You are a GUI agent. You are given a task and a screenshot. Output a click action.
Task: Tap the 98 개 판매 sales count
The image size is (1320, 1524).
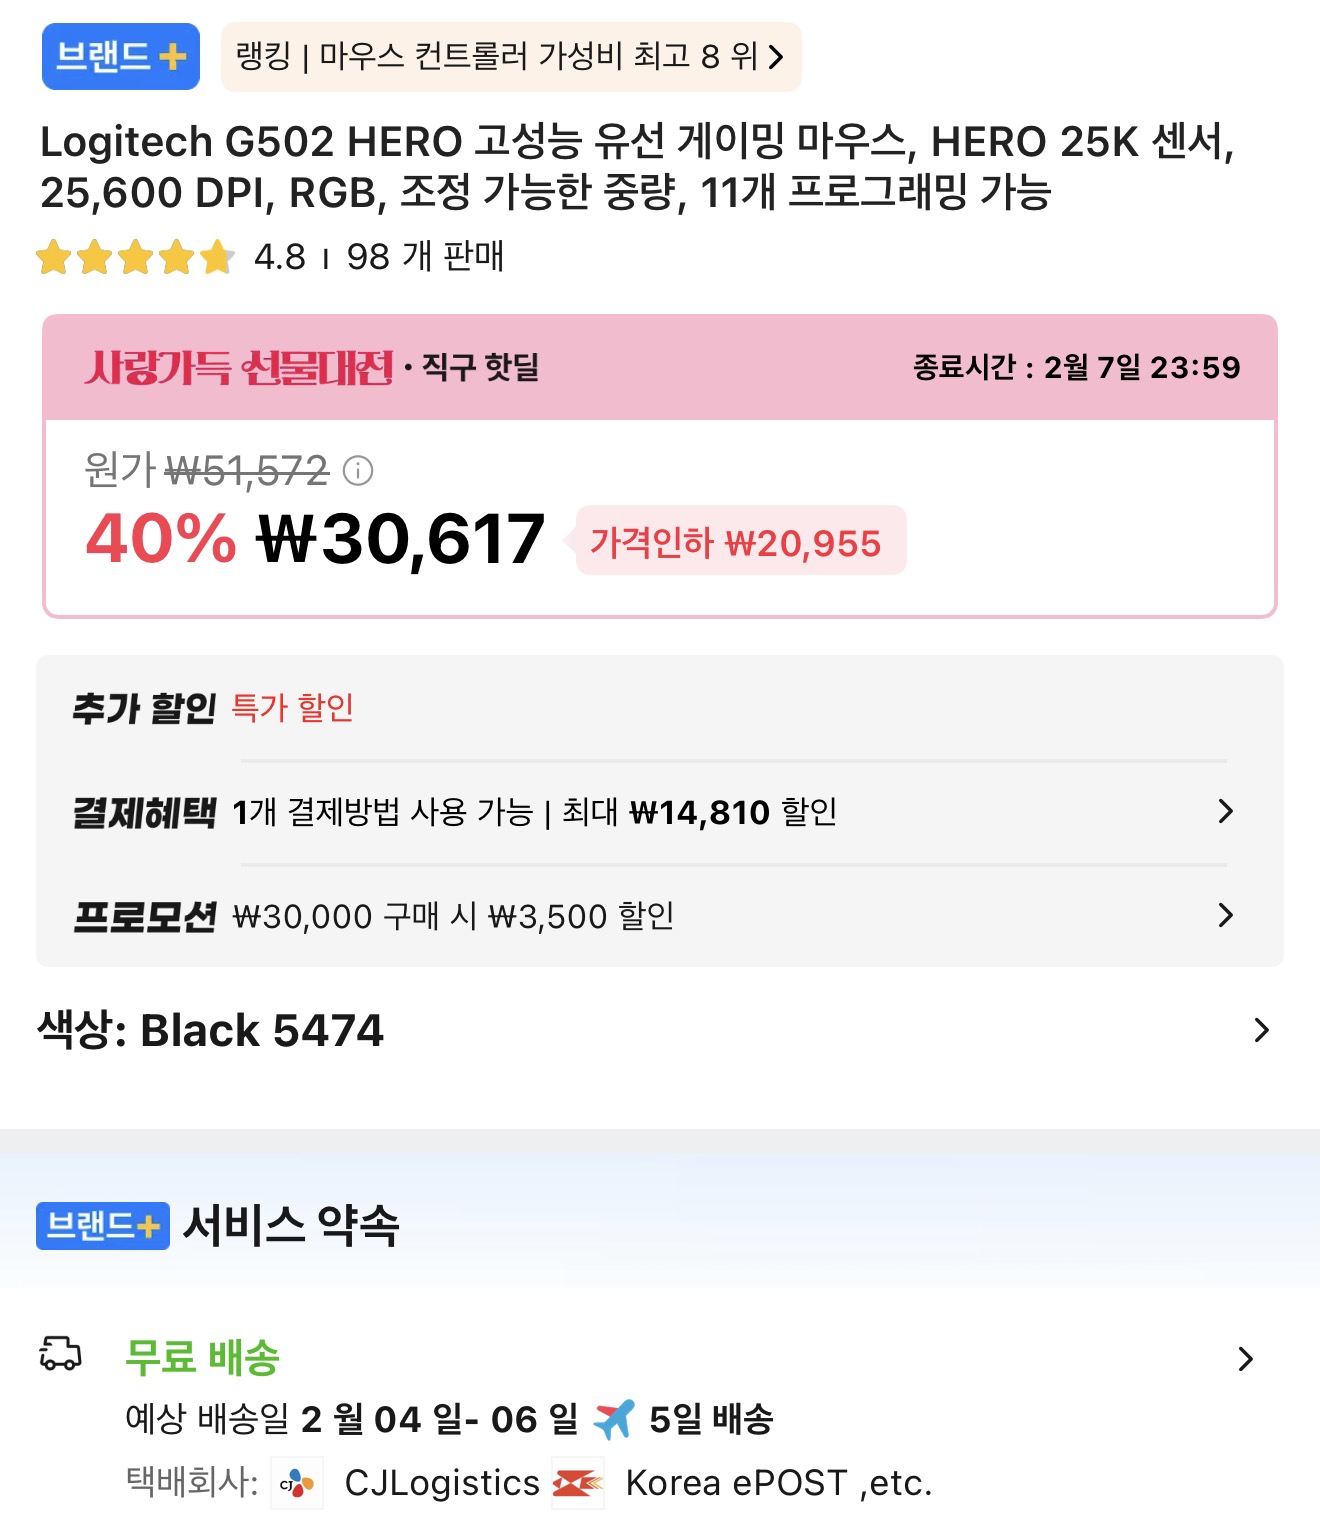(425, 257)
